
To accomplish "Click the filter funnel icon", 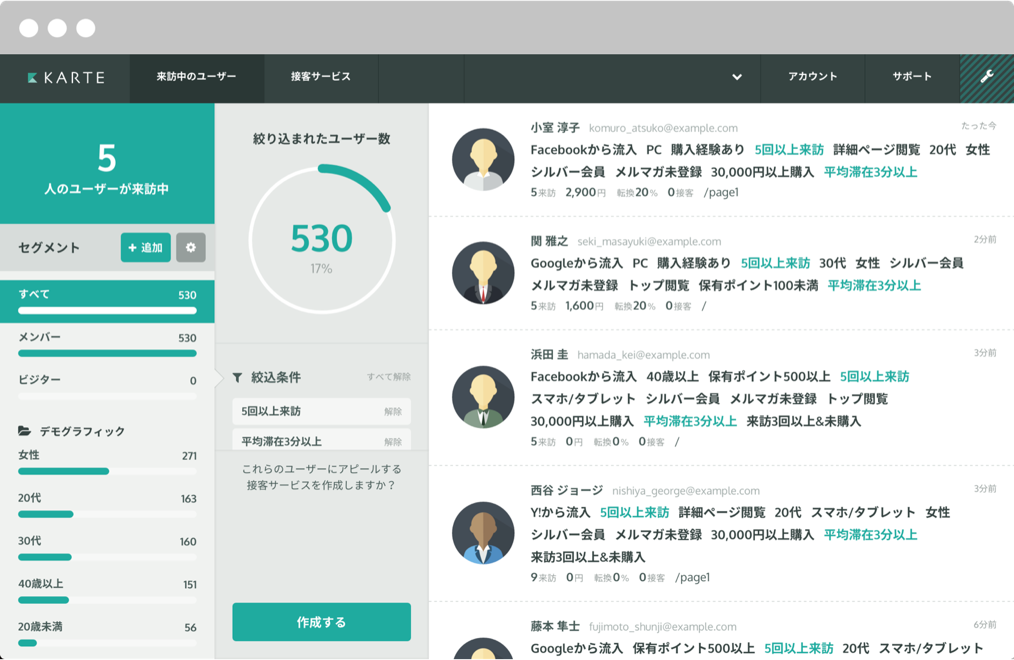I will pos(237,378).
